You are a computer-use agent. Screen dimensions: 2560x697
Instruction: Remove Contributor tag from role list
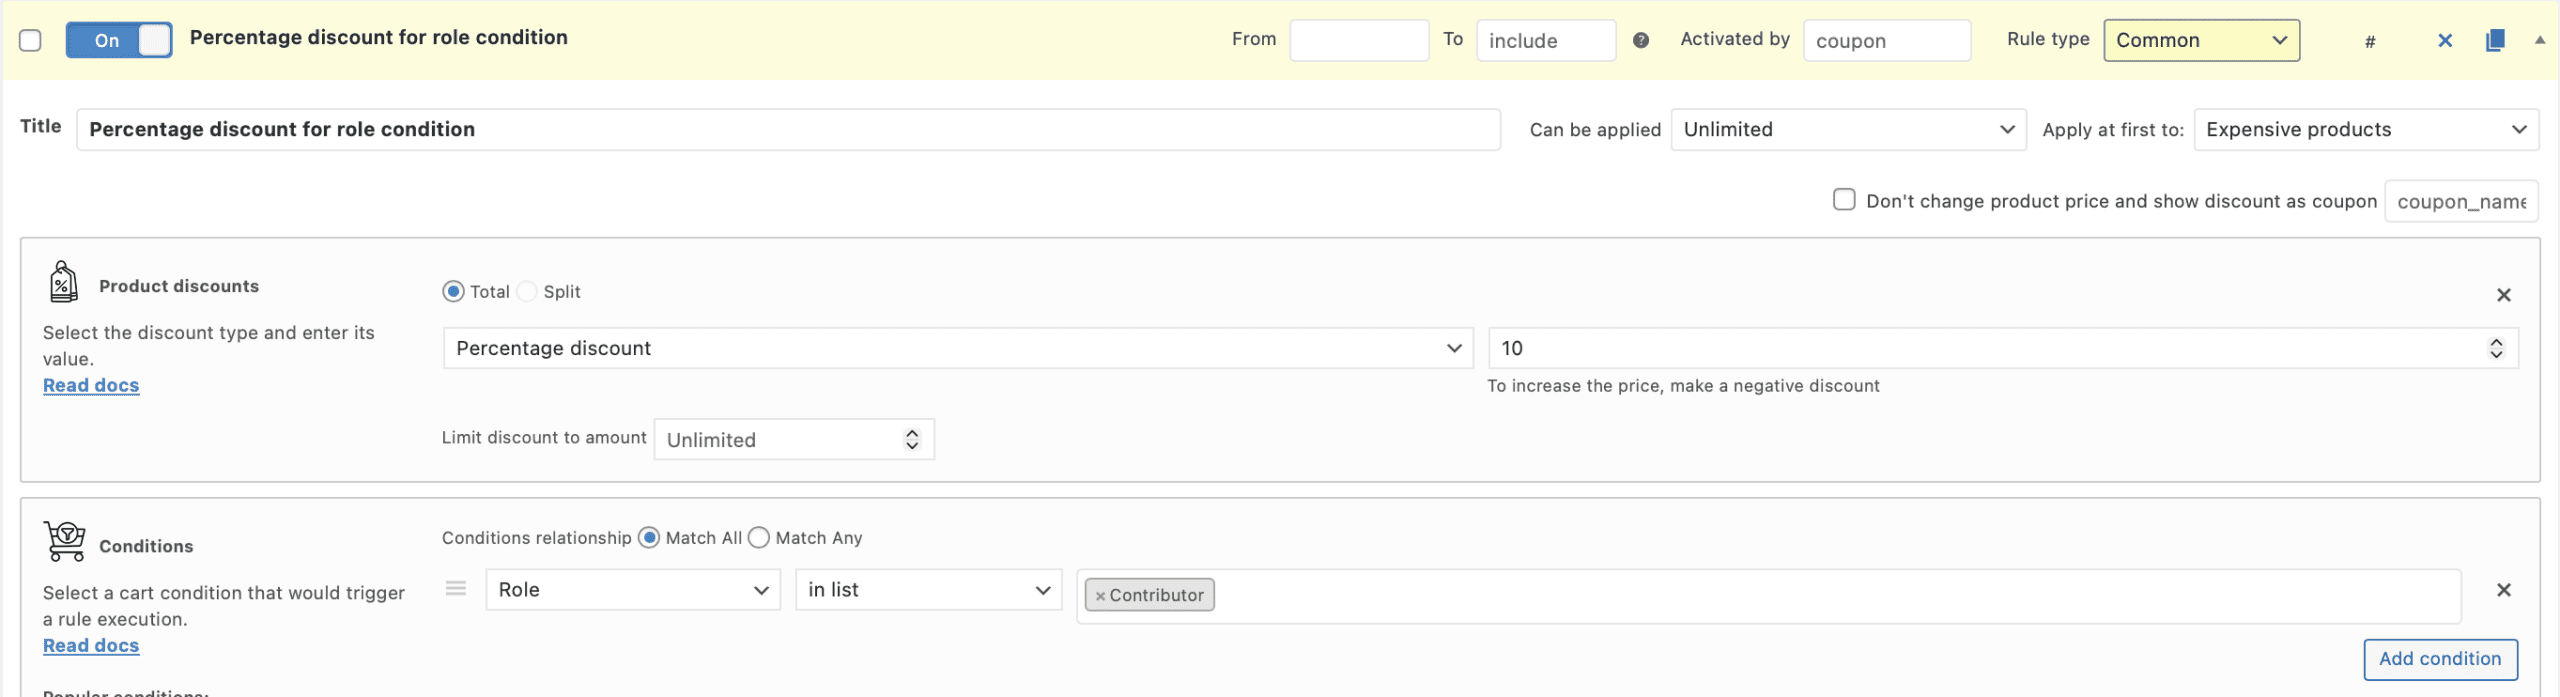click(1100, 596)
